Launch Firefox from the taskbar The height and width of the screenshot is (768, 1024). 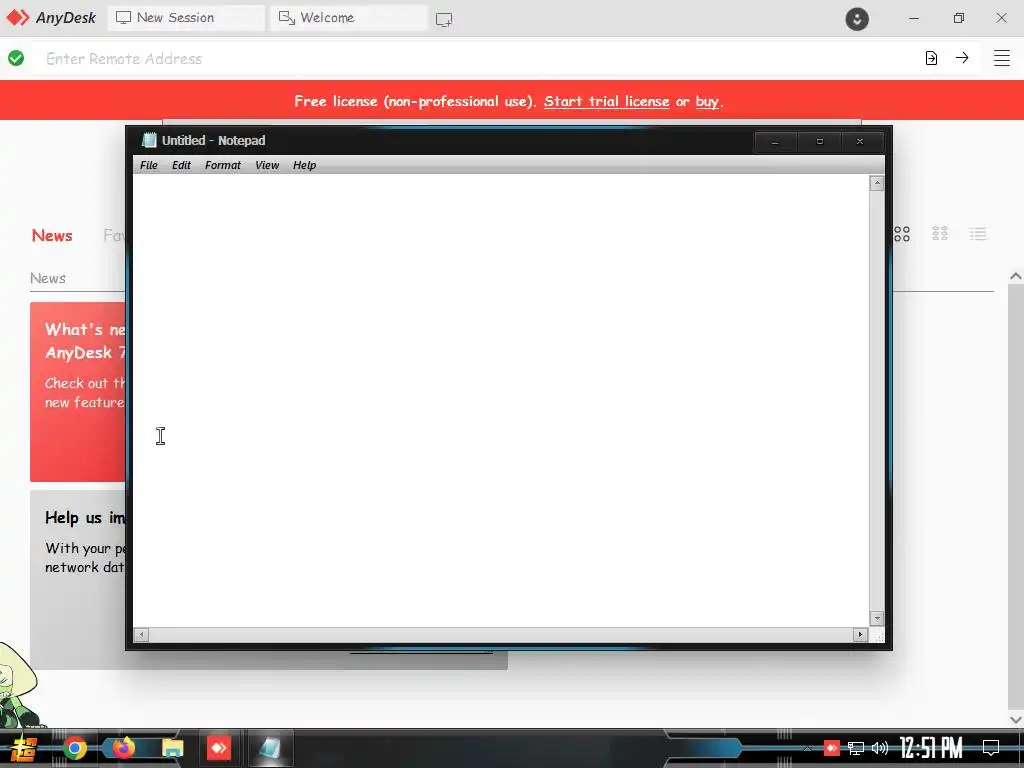tap(123, 747)
